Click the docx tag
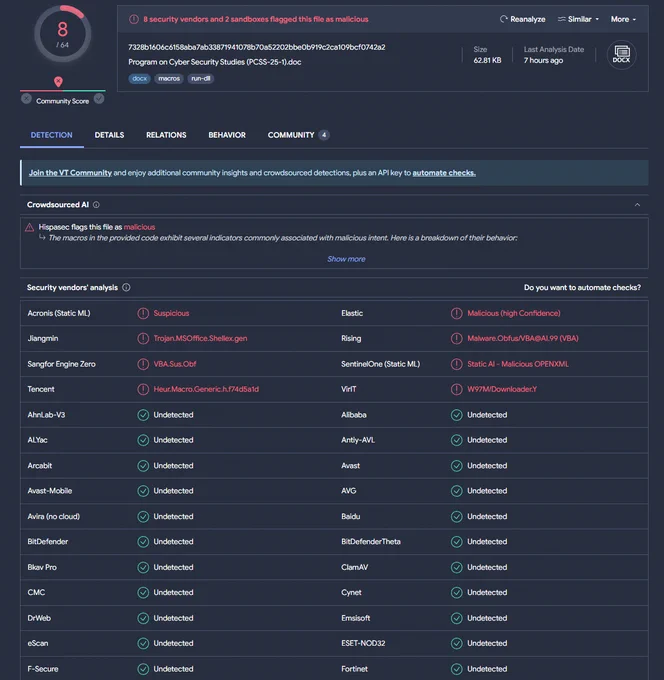Screen dimensions: 664x680 [139, 78]
